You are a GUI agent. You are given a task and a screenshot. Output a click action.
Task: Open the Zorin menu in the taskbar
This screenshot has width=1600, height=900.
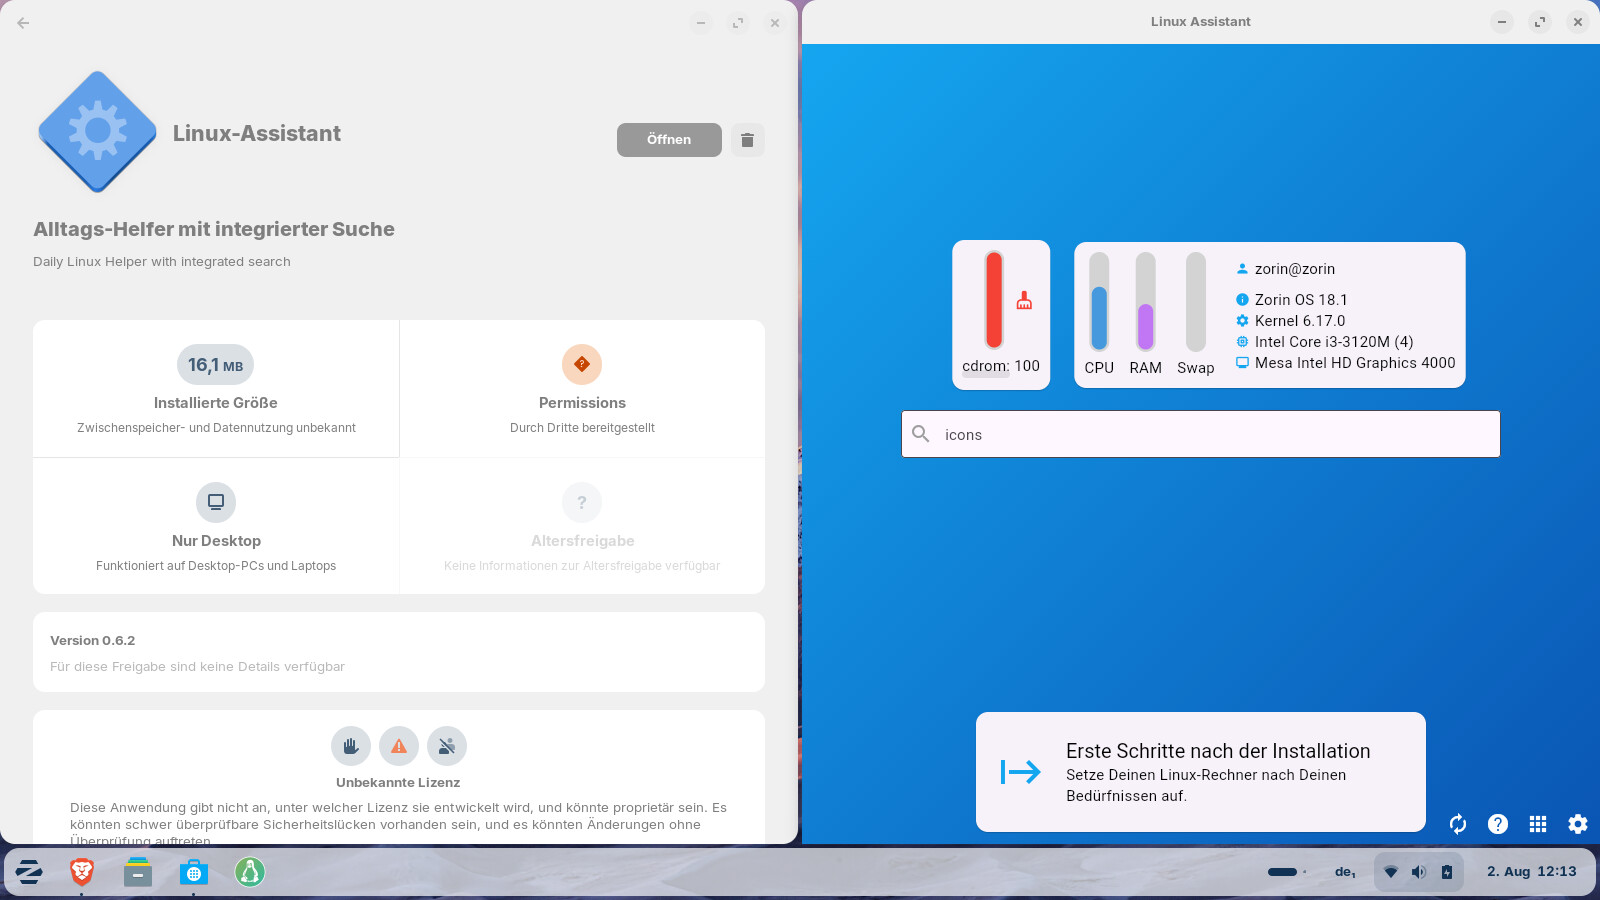(29, 872)
